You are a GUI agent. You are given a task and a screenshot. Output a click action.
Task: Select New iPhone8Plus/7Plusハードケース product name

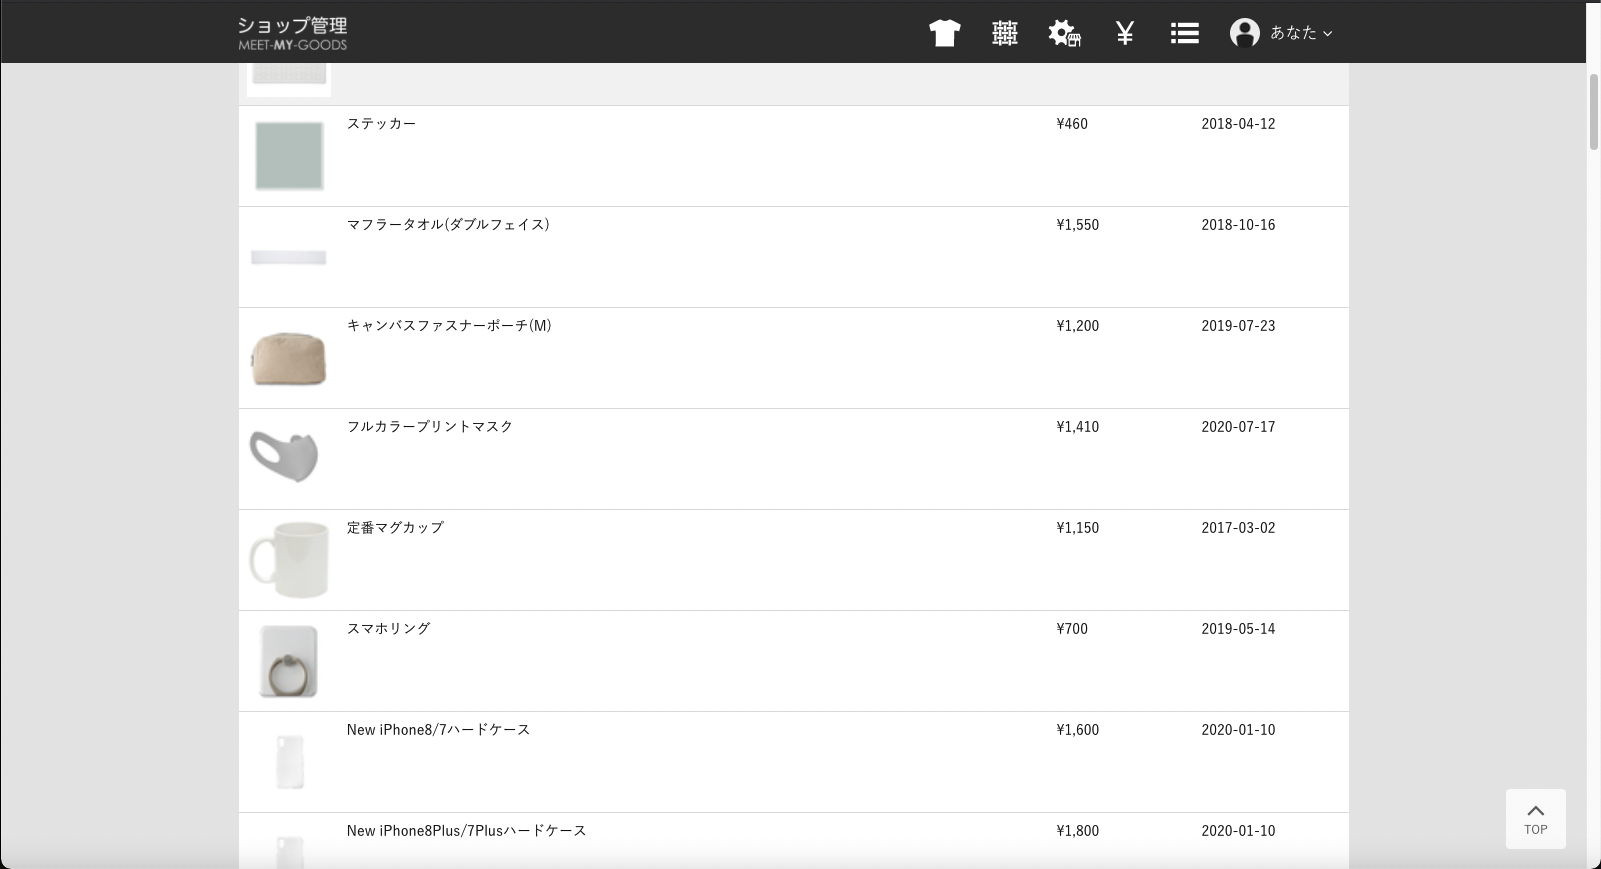coord(467,831)
